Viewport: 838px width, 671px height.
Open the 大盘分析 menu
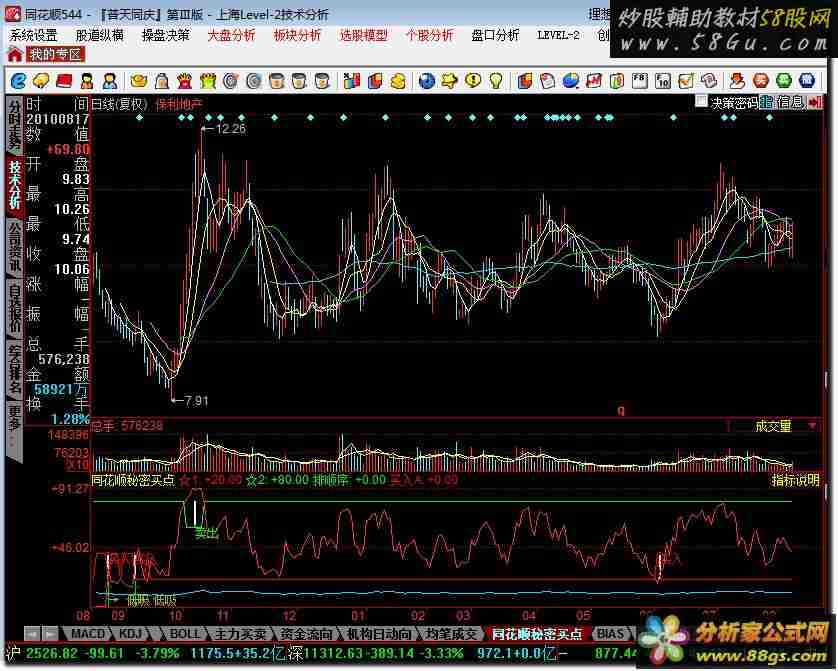(x=231, y=35)
